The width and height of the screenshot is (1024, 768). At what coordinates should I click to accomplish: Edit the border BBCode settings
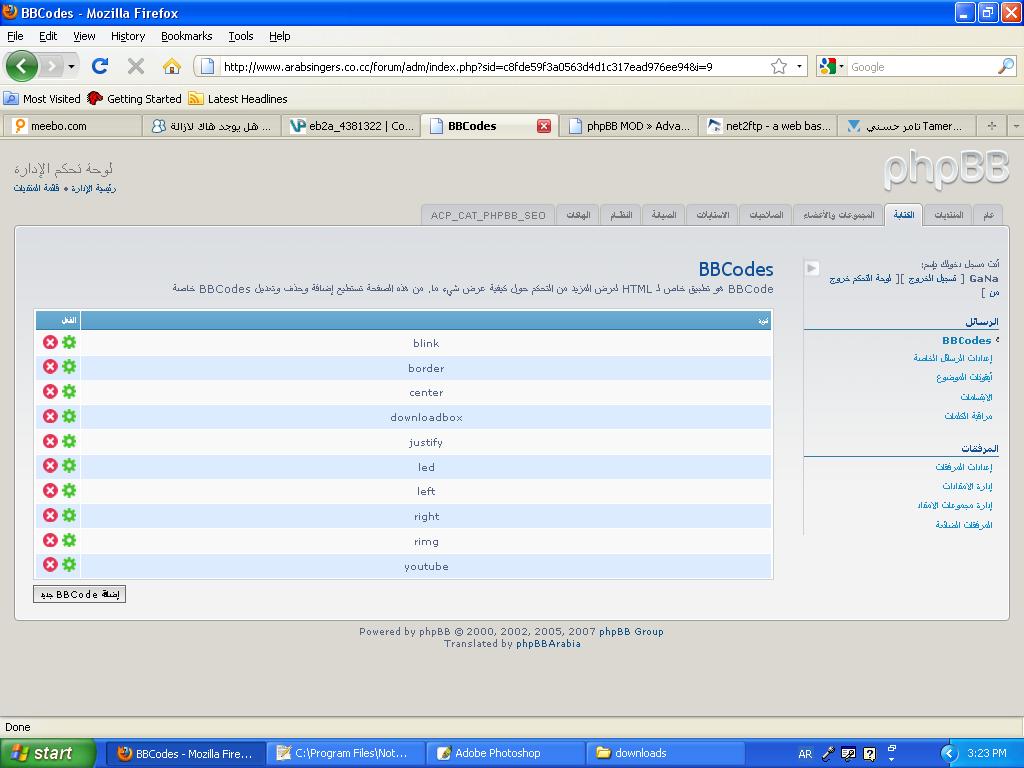pyautogui.click(x=69, y=367)
